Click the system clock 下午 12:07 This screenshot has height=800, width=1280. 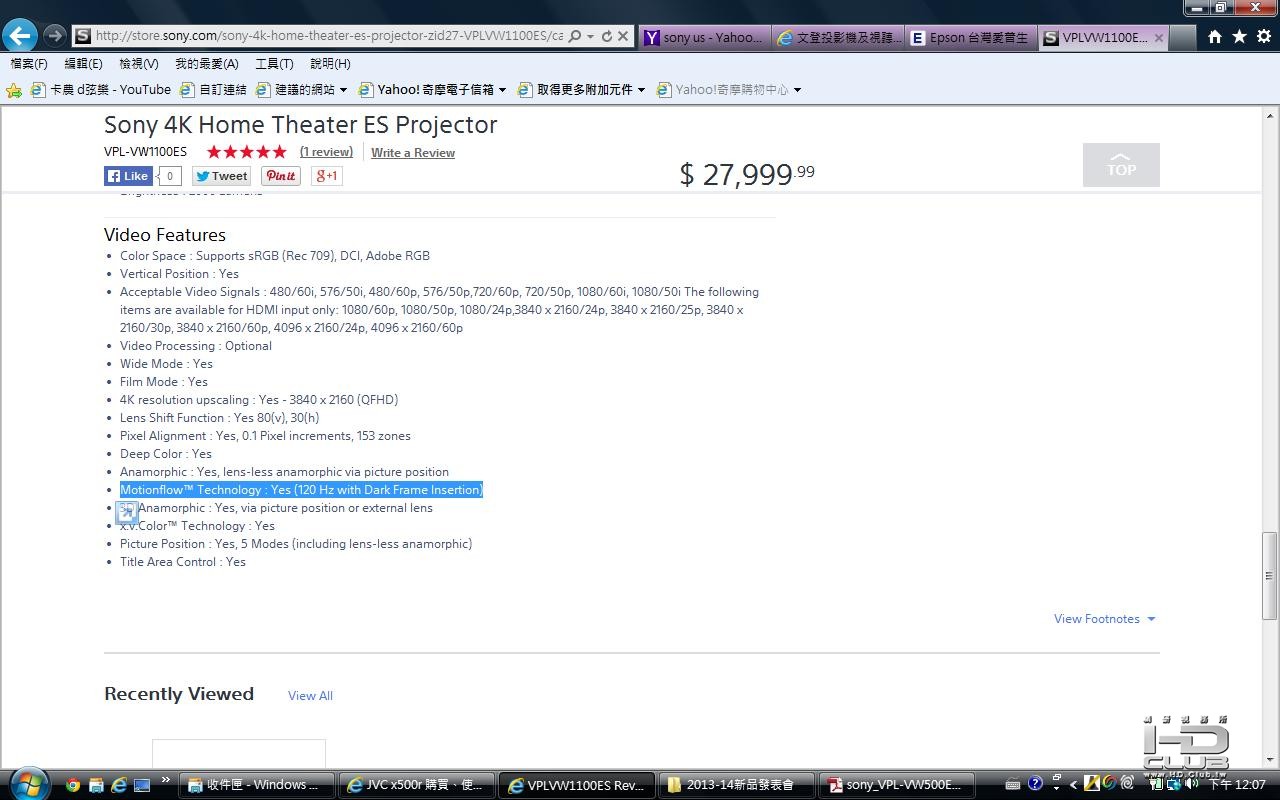[x=1238, y=785]
